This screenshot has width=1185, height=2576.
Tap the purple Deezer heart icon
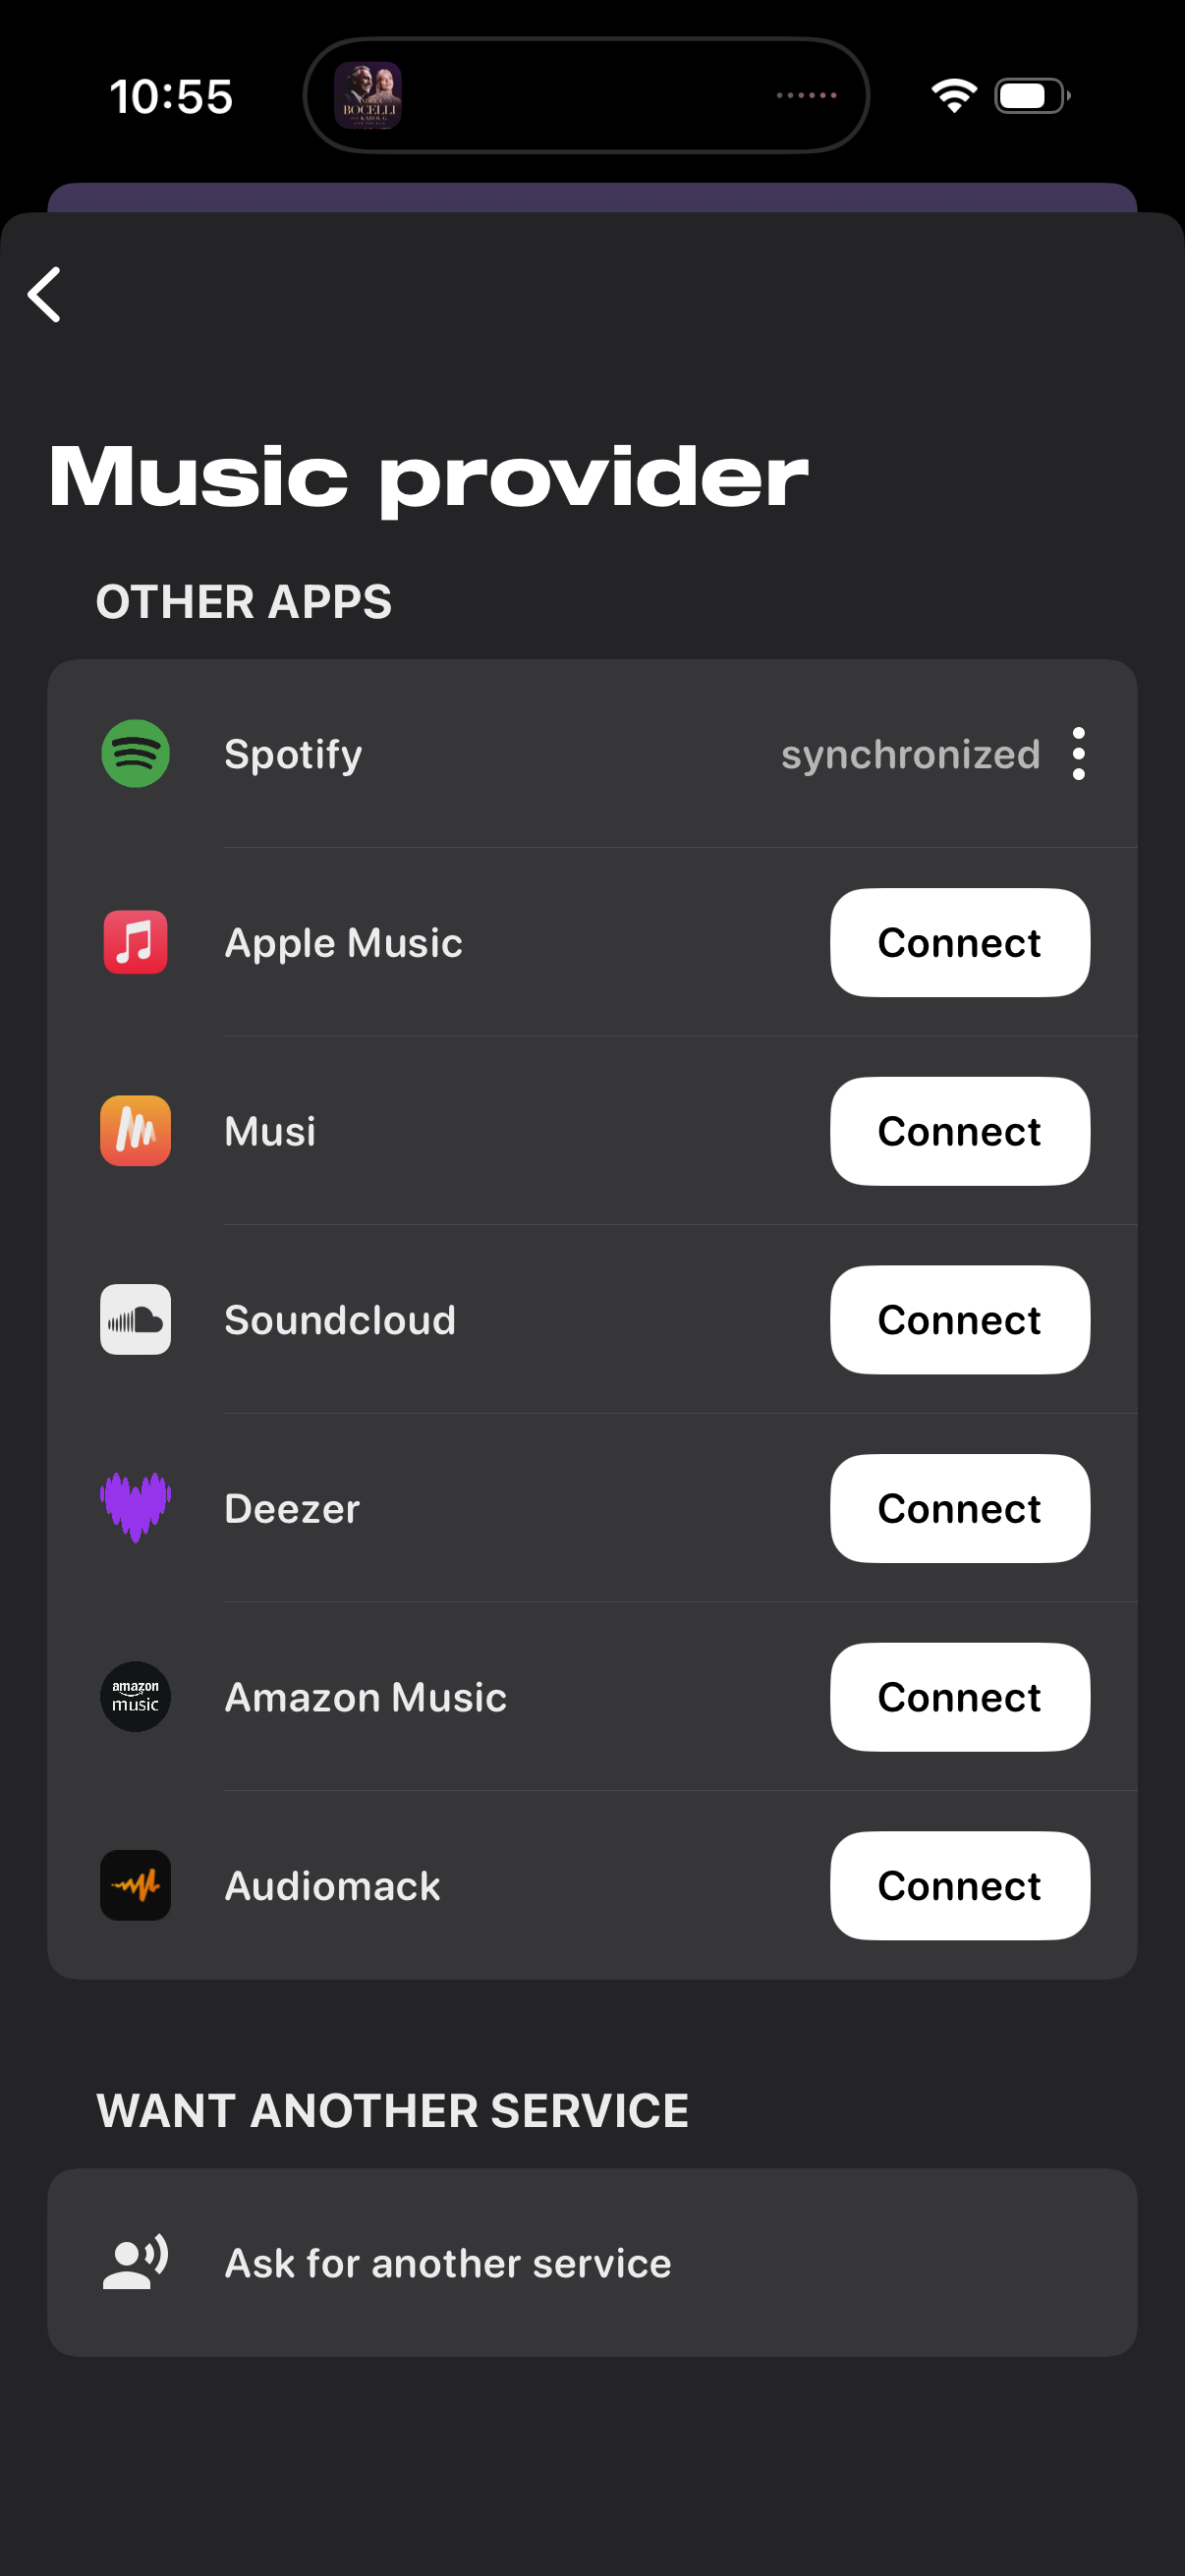(x=135, y=1508)
